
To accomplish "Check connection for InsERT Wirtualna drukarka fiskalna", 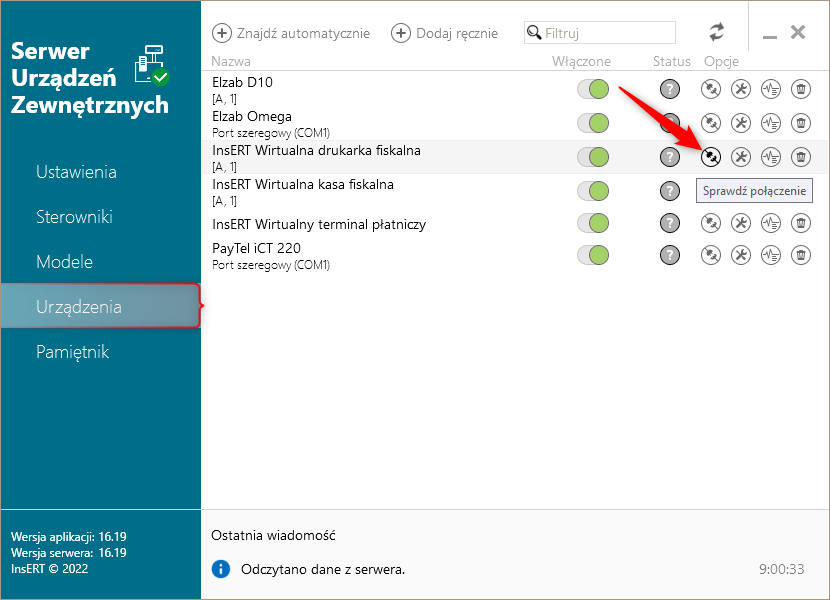I will (710, 157).
